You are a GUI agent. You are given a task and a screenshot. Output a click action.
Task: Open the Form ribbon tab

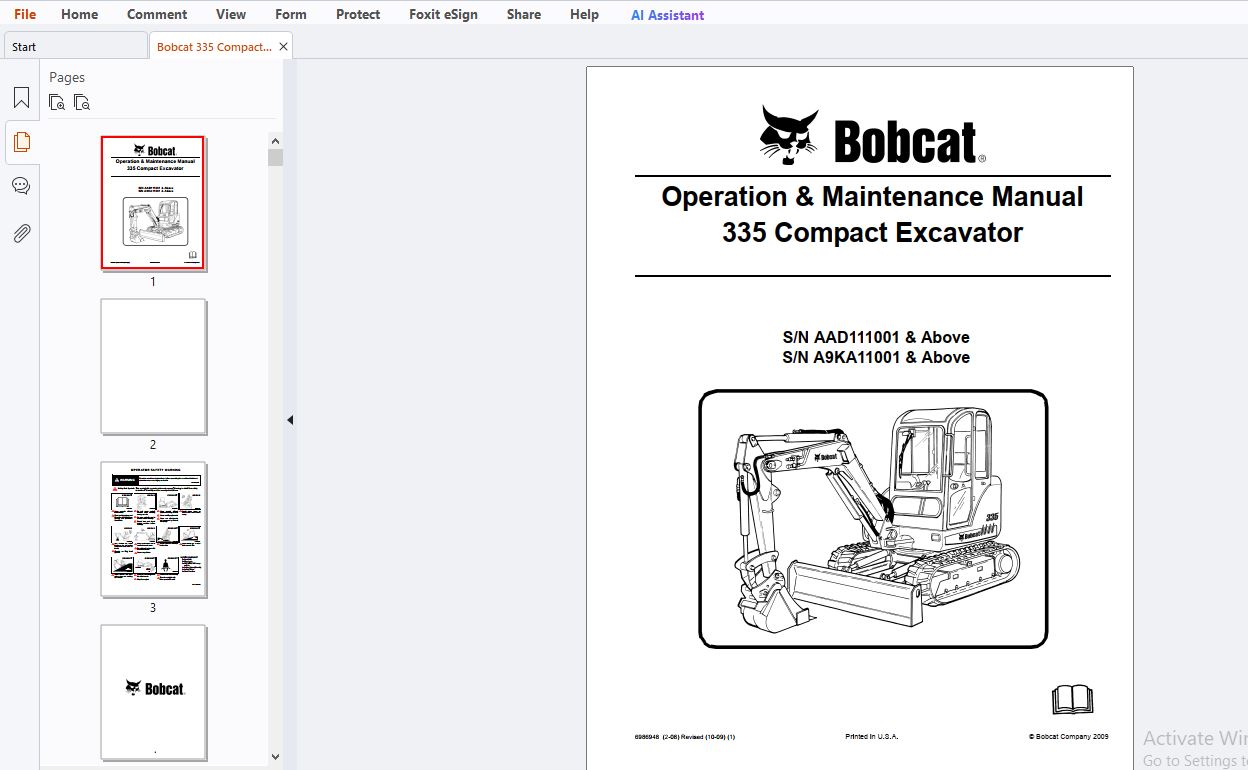[x=291, y=14]
